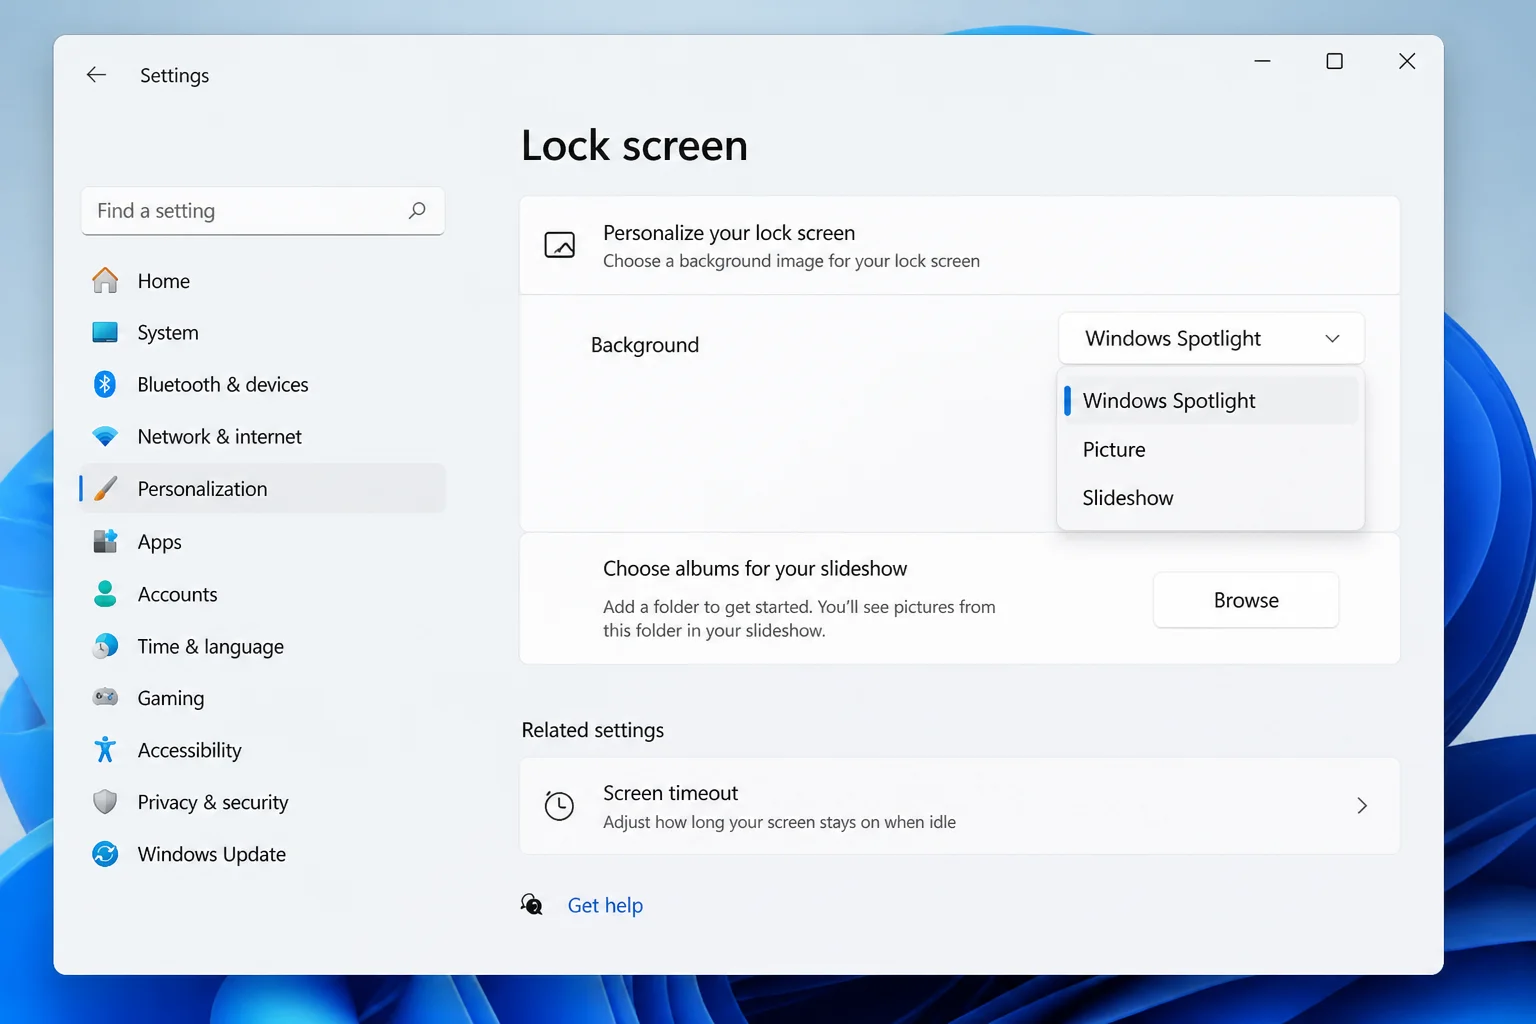Click the Windows Update sync icon

tap(105, 854)
